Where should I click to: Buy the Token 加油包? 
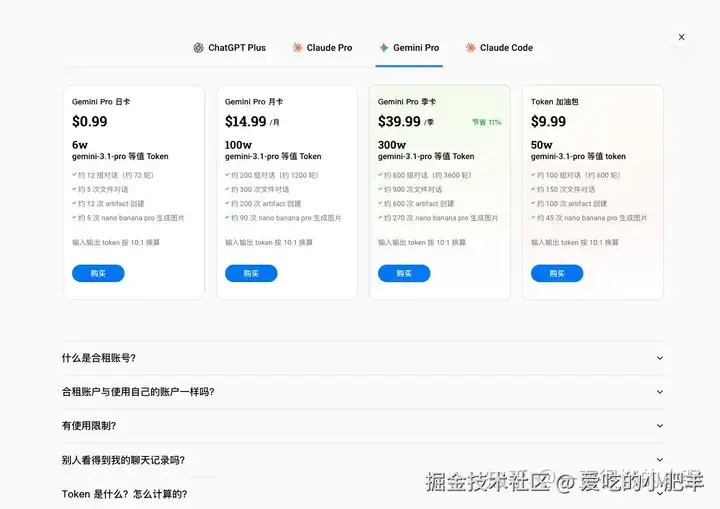(x=557, y=273)
